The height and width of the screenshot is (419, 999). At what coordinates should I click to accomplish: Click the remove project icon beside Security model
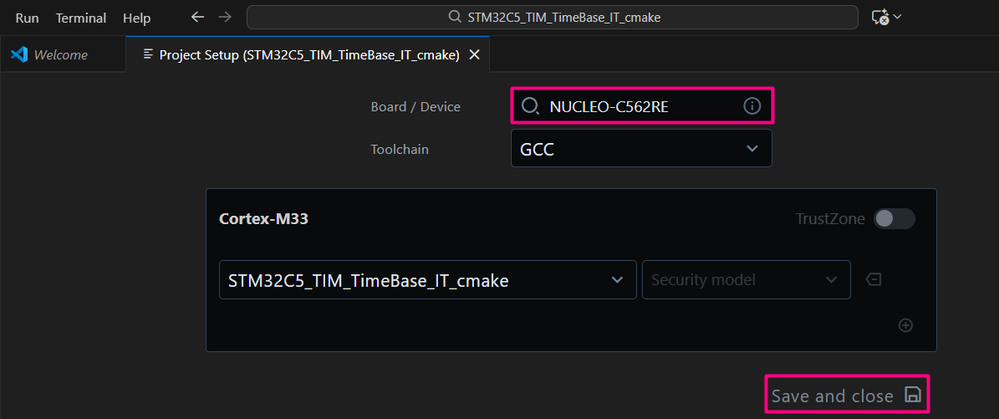click(873, 279)
